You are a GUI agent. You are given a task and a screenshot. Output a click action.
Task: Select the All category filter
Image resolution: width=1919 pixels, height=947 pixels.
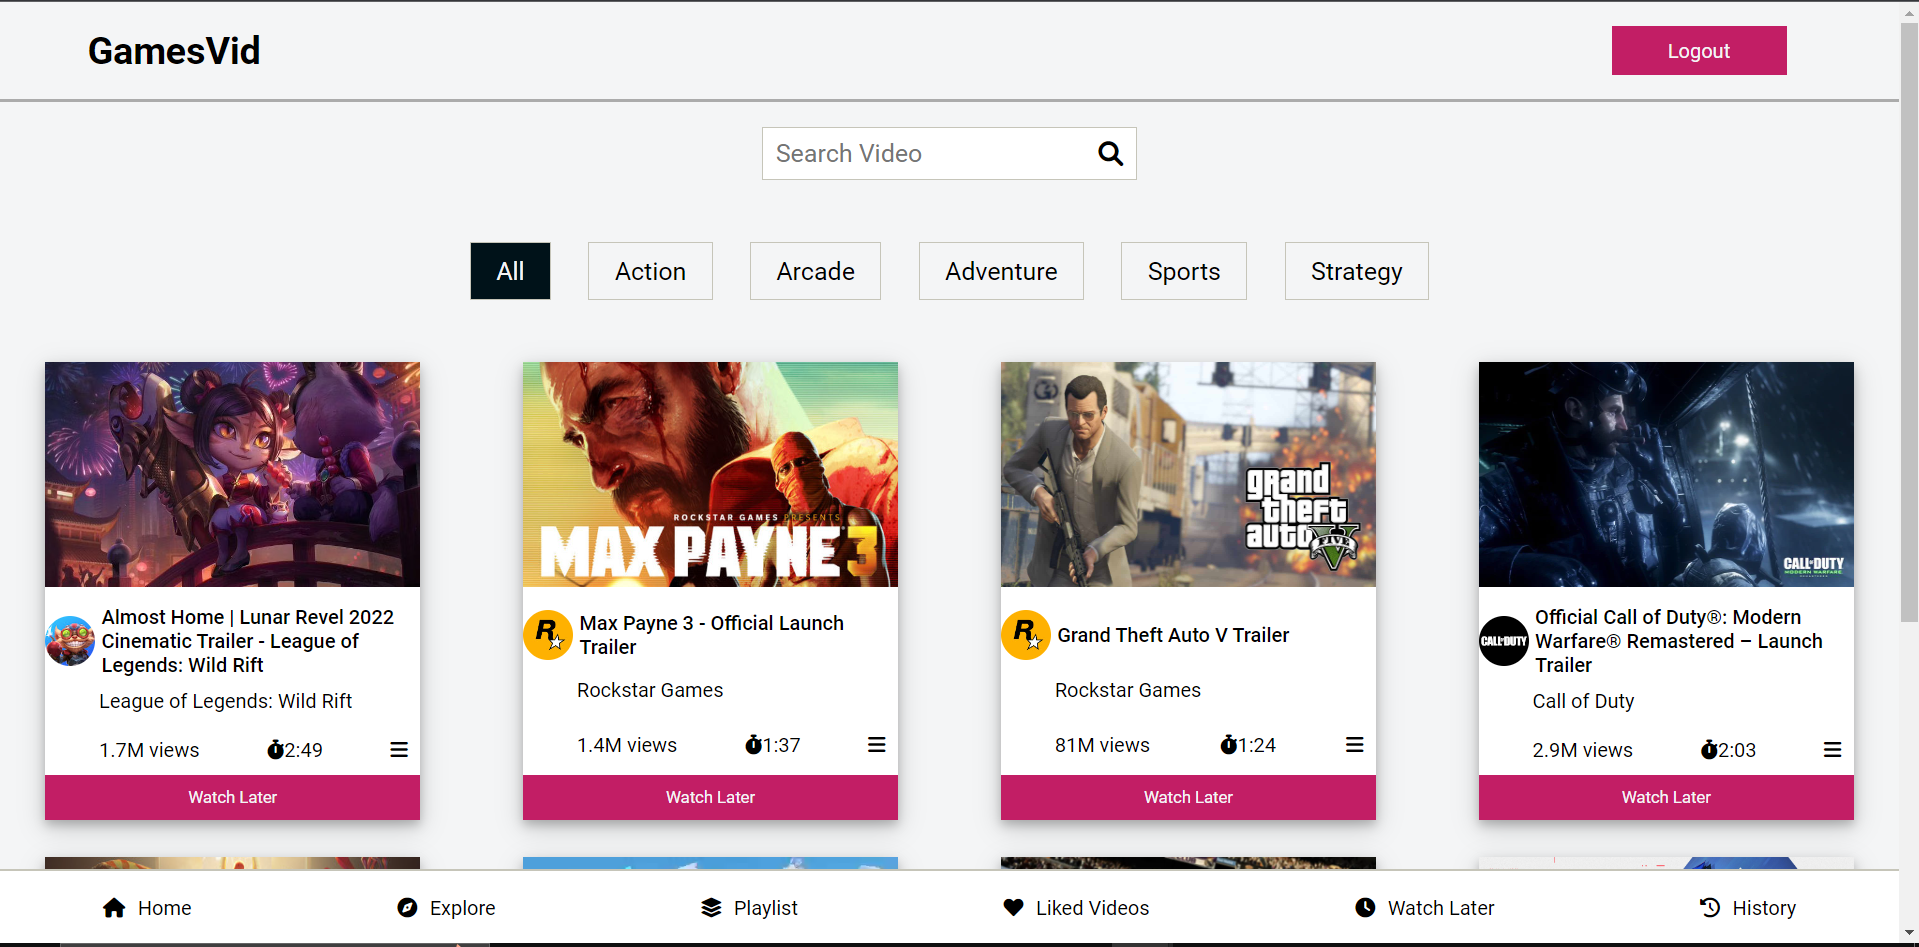[x=510, y=271]
